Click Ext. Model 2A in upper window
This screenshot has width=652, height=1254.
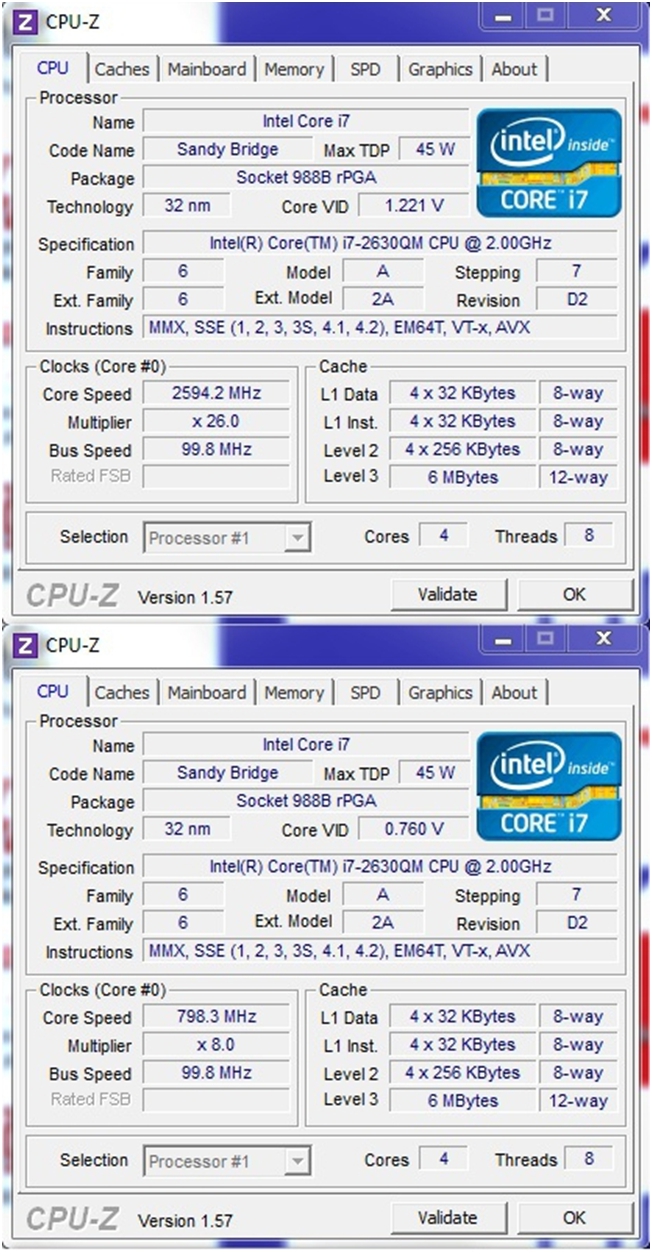pyautogui.click(x=382, y=299)
